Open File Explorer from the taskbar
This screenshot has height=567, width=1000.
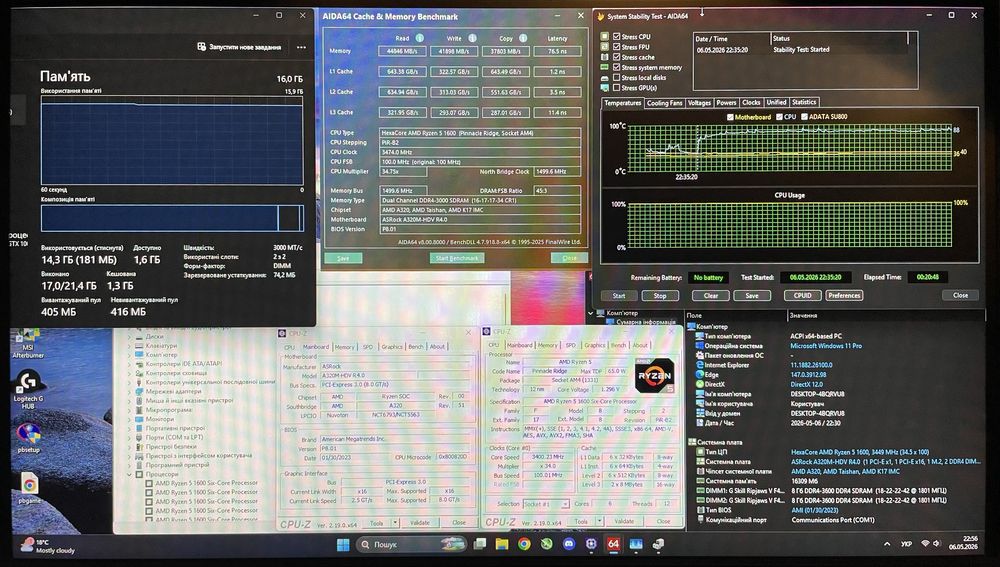[502, 544]
